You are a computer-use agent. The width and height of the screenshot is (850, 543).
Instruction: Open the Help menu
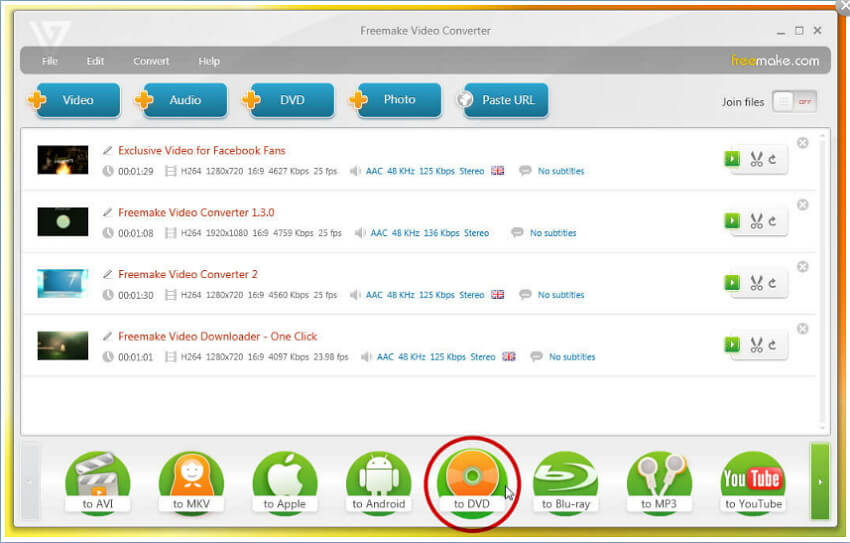click(209, 61)
